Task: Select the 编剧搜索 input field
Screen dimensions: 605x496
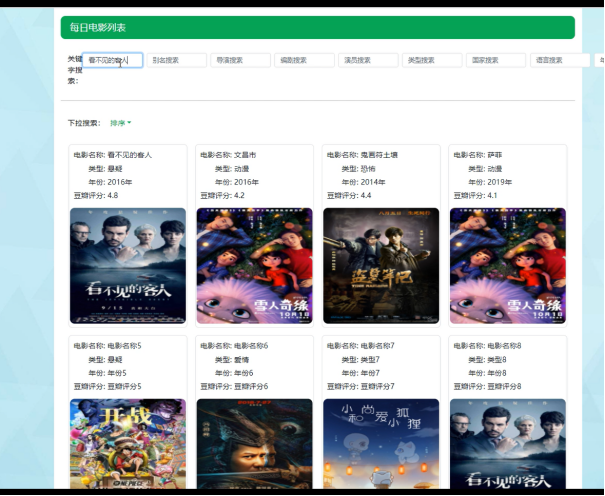Action: coord(304,60)
